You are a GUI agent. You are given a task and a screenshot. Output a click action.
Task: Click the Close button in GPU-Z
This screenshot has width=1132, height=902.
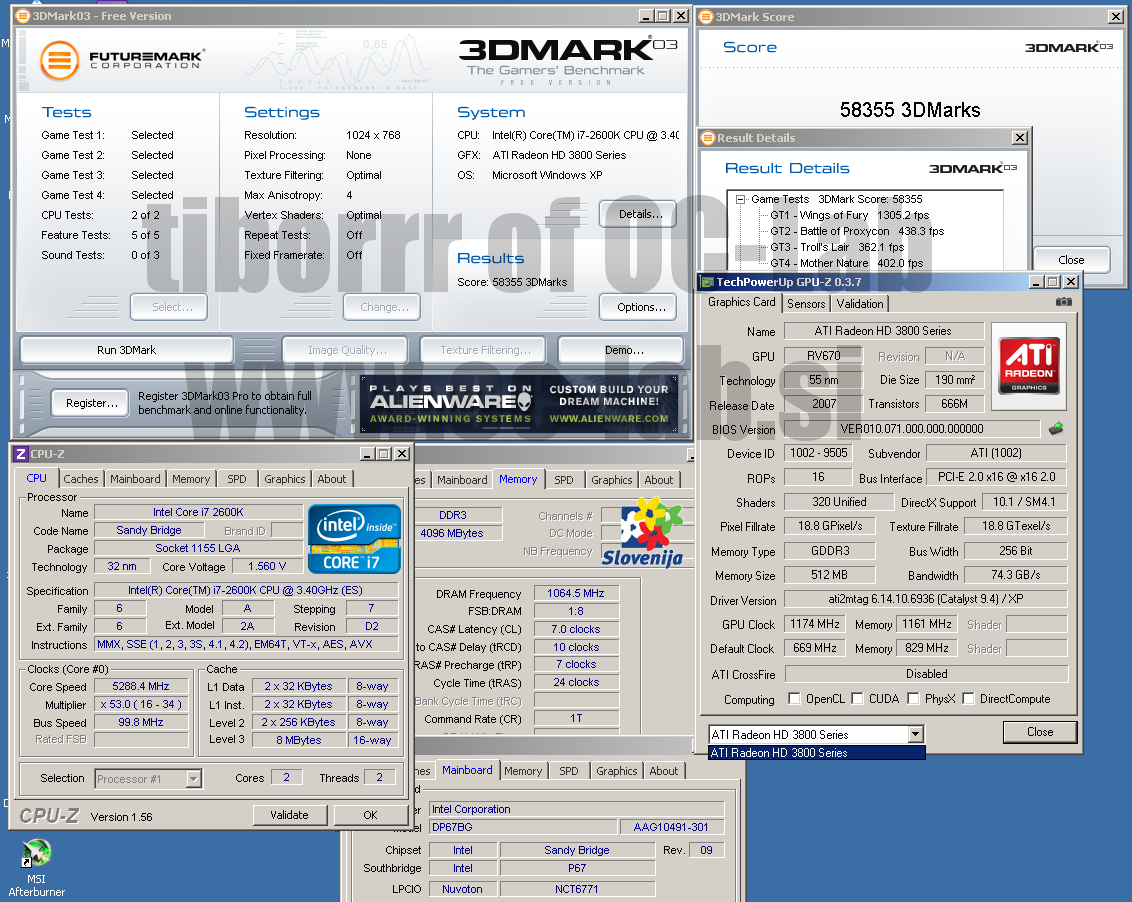pyautogui.click(x=1040, y=732)
